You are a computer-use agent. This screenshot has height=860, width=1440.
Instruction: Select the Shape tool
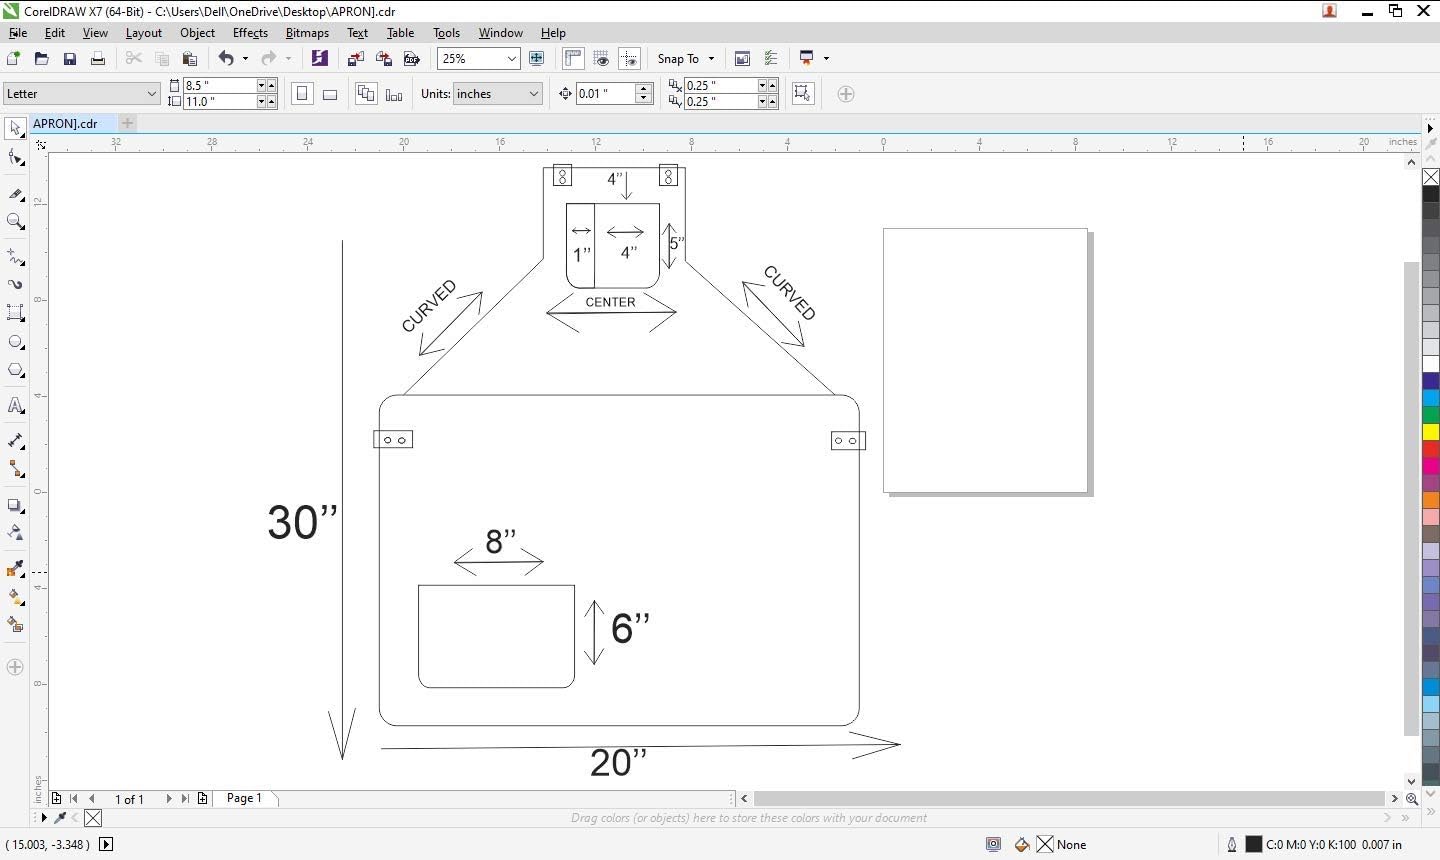tap(15, 157)
